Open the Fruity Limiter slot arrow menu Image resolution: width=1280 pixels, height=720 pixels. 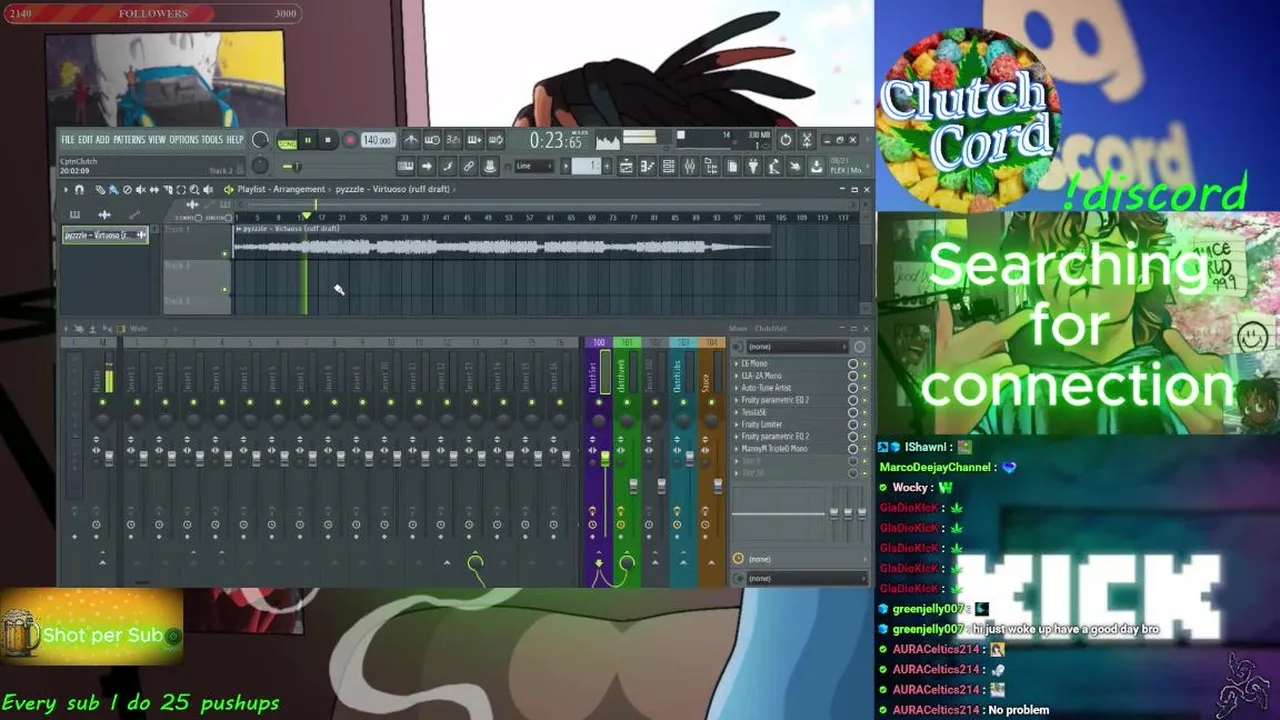click(737, 424)
